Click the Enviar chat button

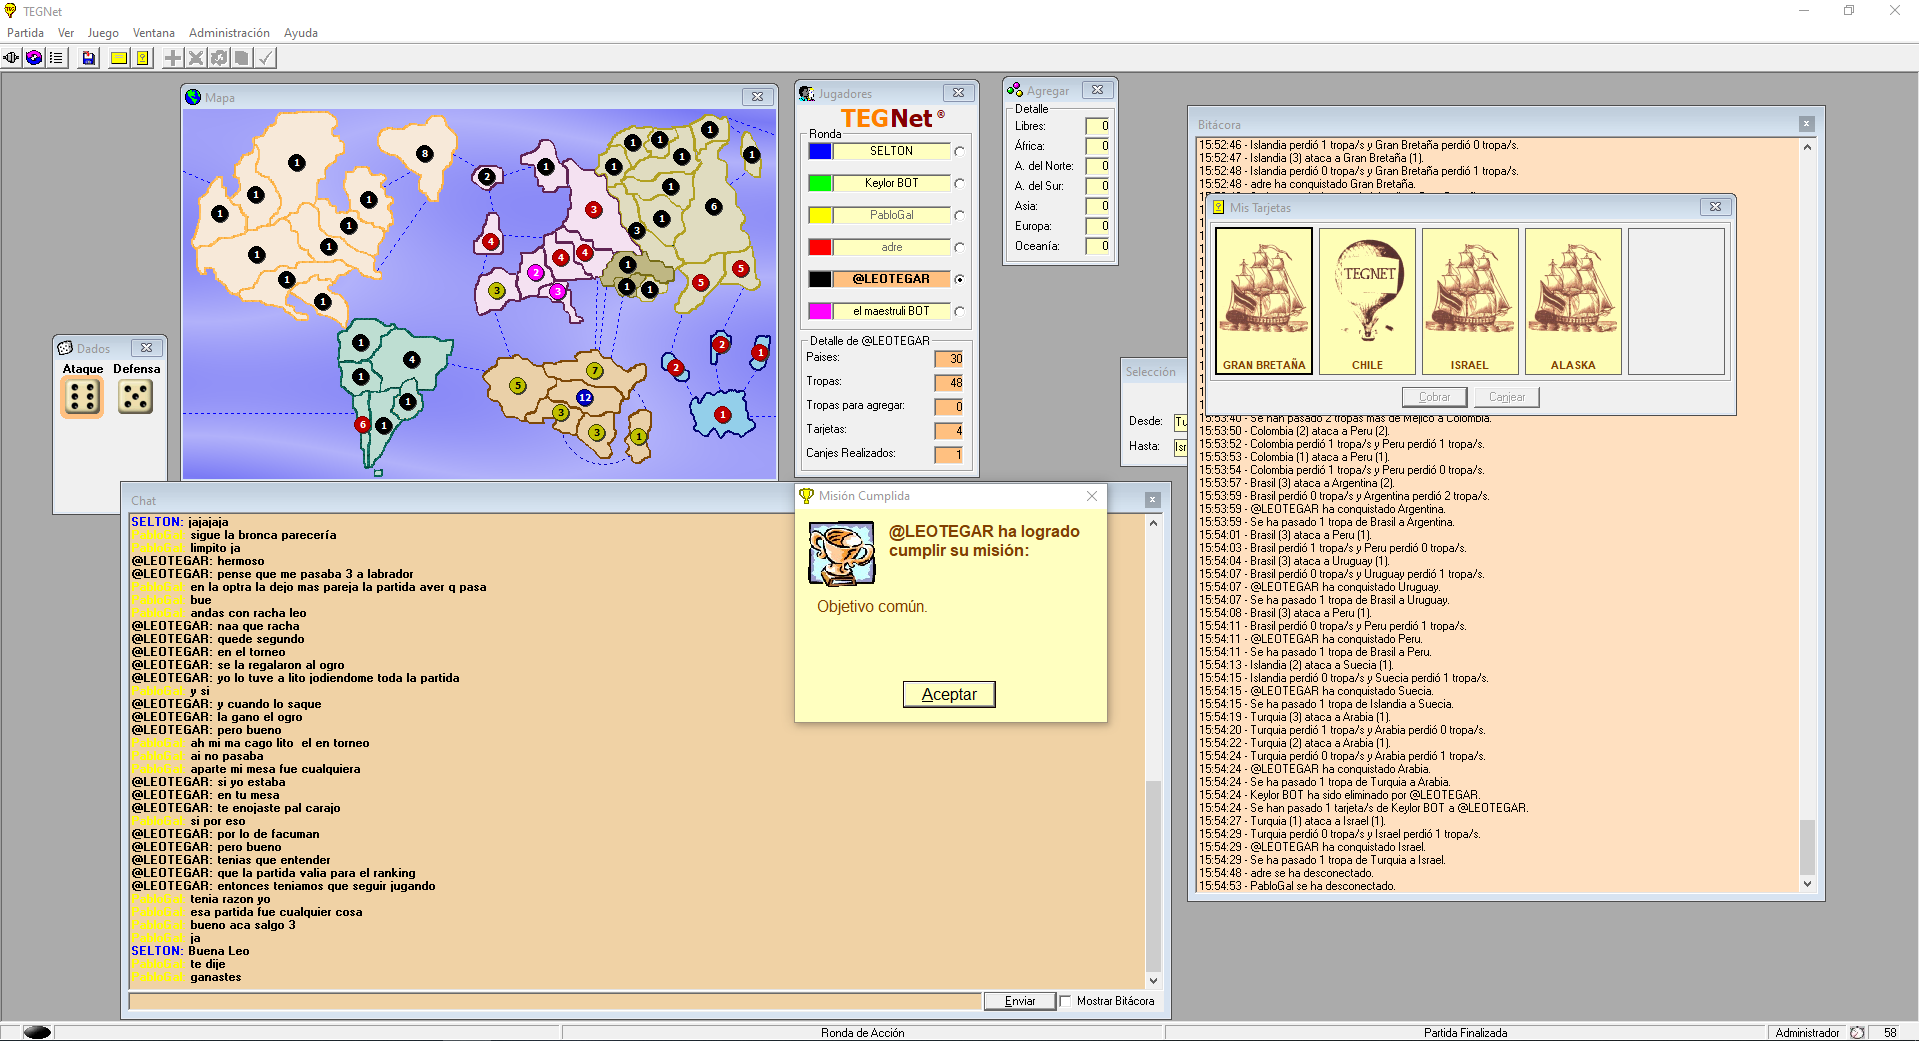tap(1019, 1001)
